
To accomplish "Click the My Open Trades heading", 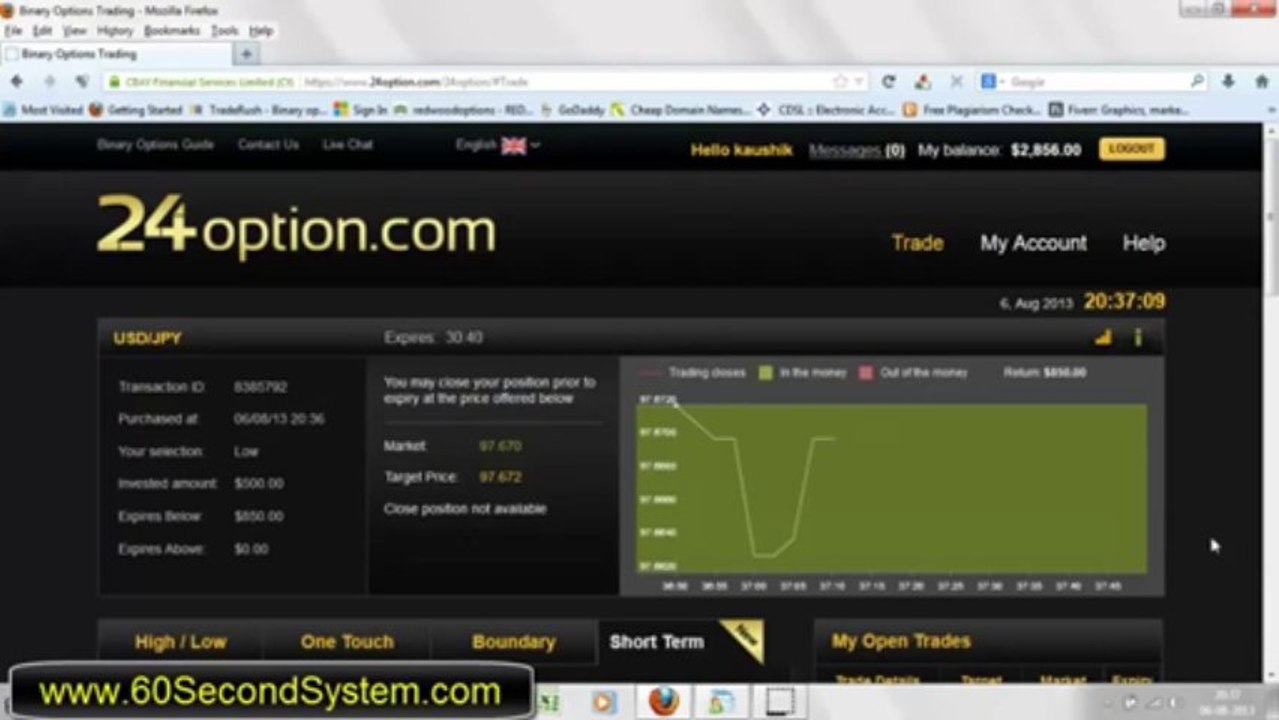I will pos(901,642).
